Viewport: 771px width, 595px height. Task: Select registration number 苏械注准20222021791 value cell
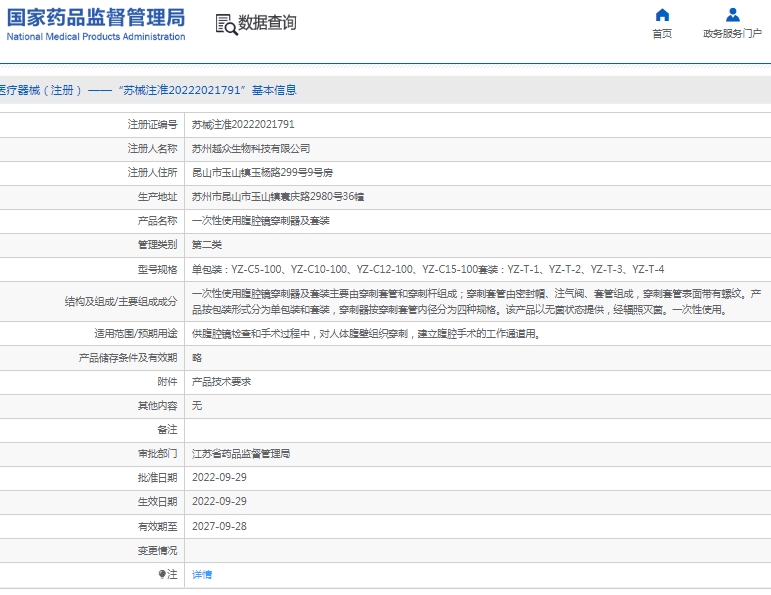(x=243, y=124)
